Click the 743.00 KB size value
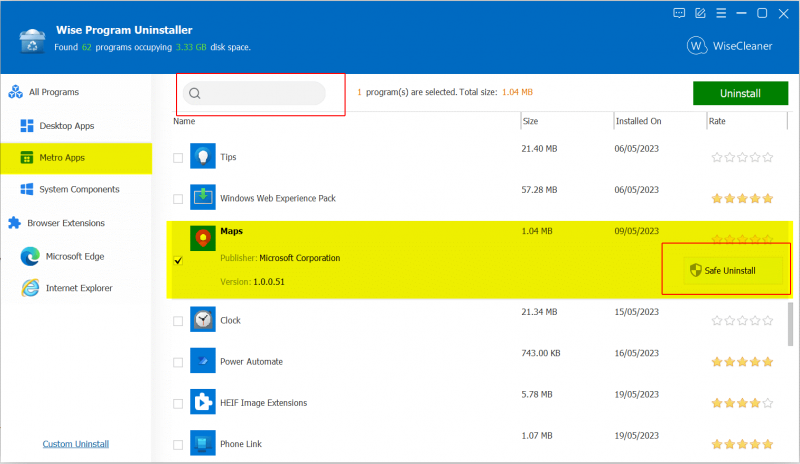This screenshot has height=464, width=800. pos(540,353)
